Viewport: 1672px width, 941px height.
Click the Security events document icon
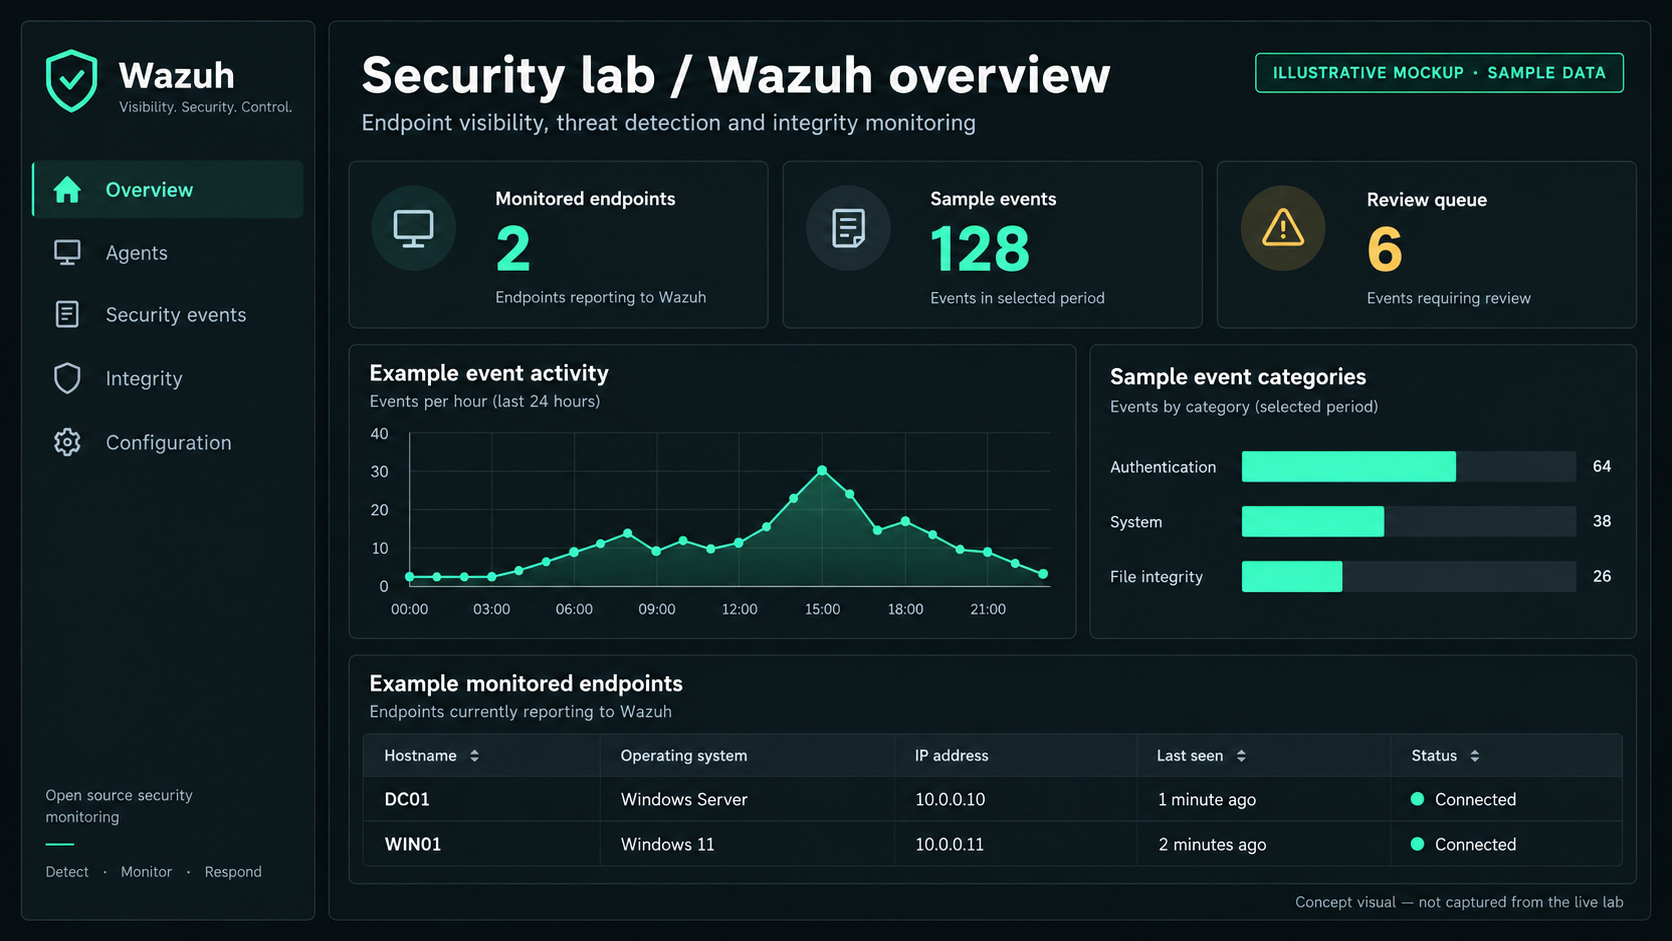(x=67, y=315)
